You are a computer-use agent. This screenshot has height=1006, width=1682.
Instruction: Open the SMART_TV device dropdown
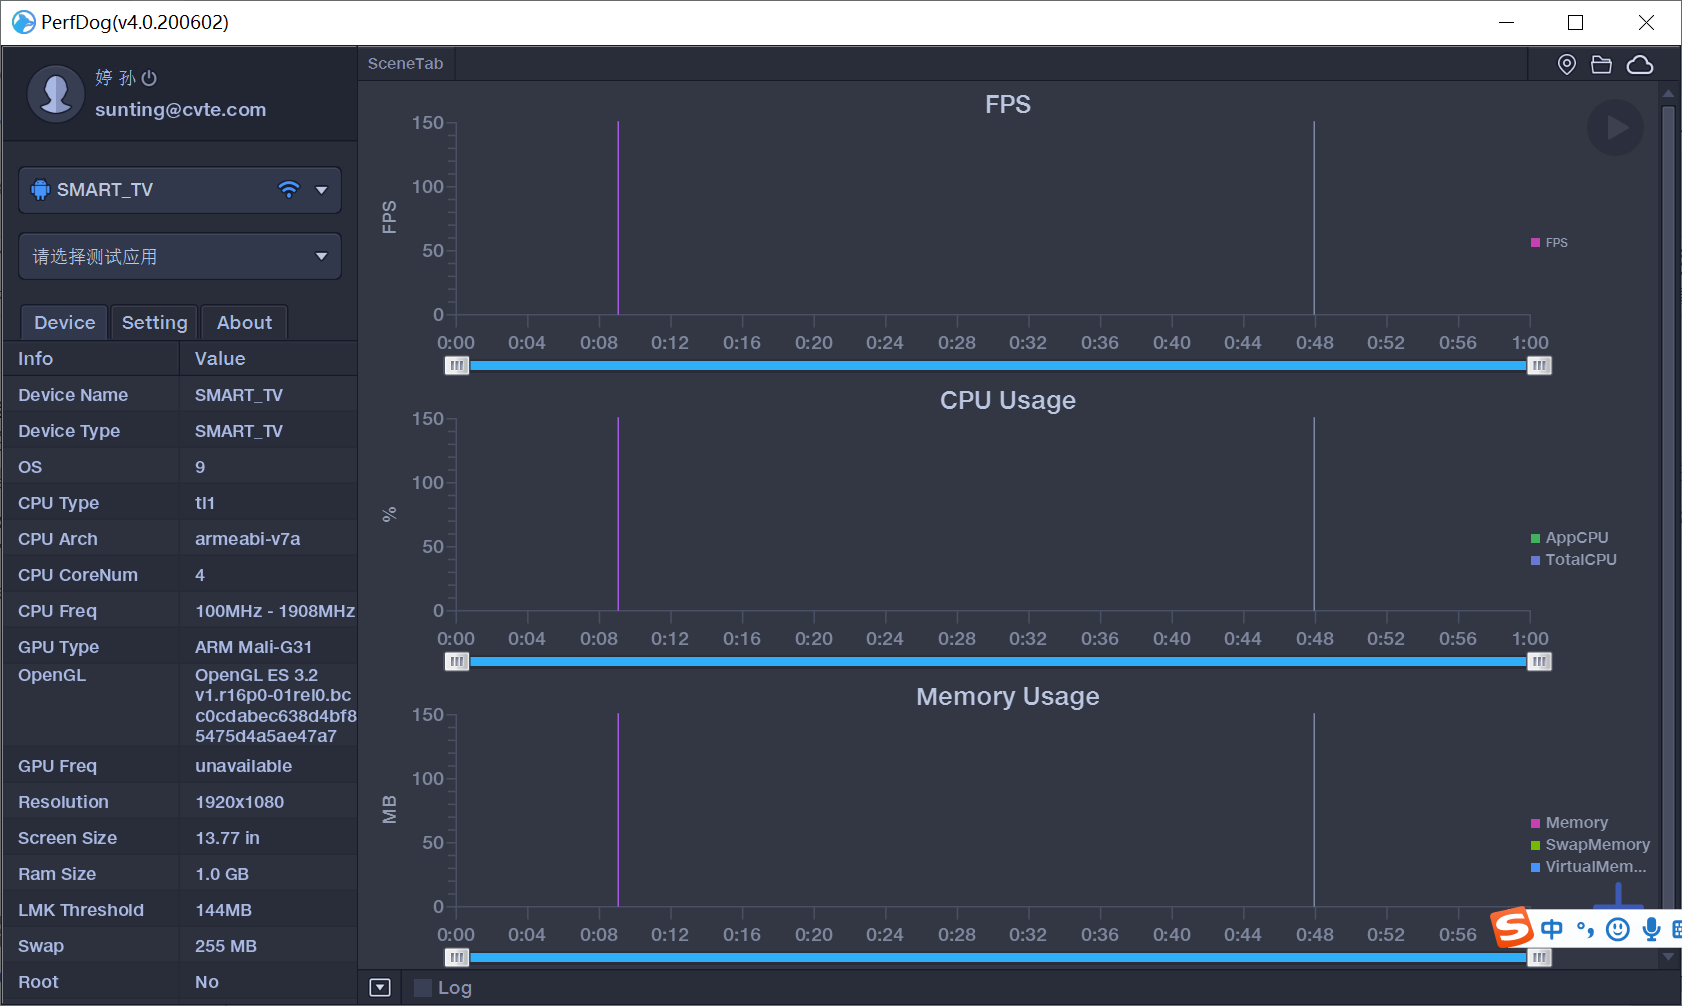pos(321,189)
